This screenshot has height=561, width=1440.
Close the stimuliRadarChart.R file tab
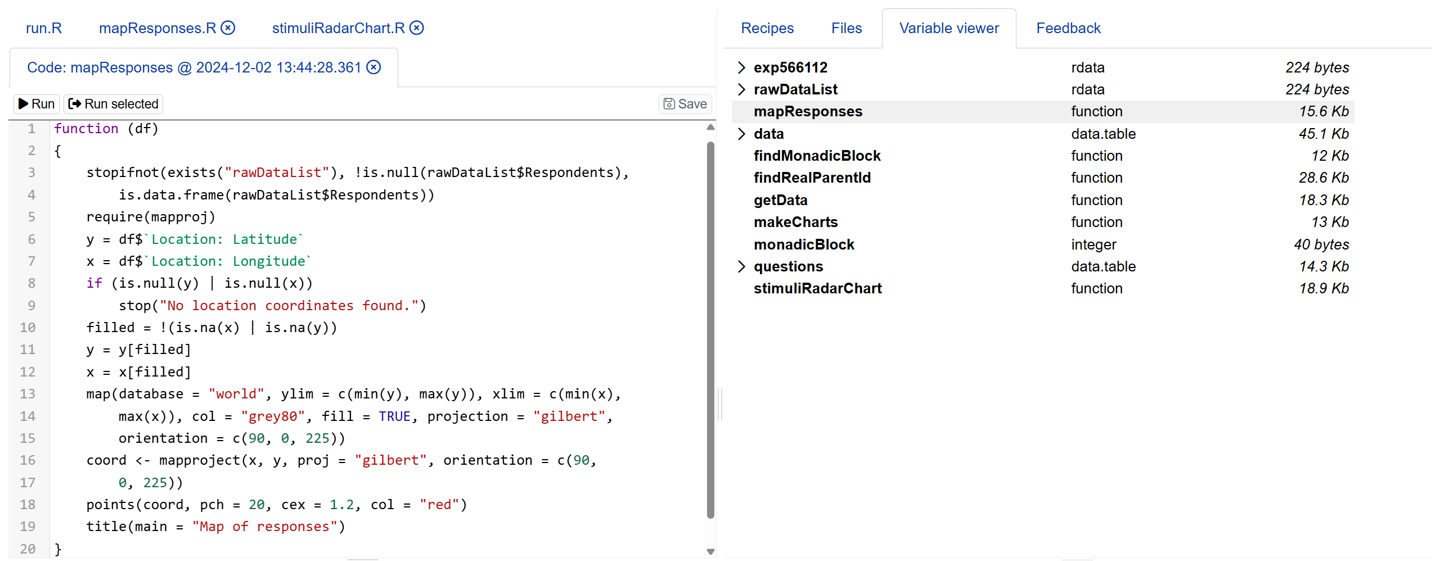tap(417, 28)
